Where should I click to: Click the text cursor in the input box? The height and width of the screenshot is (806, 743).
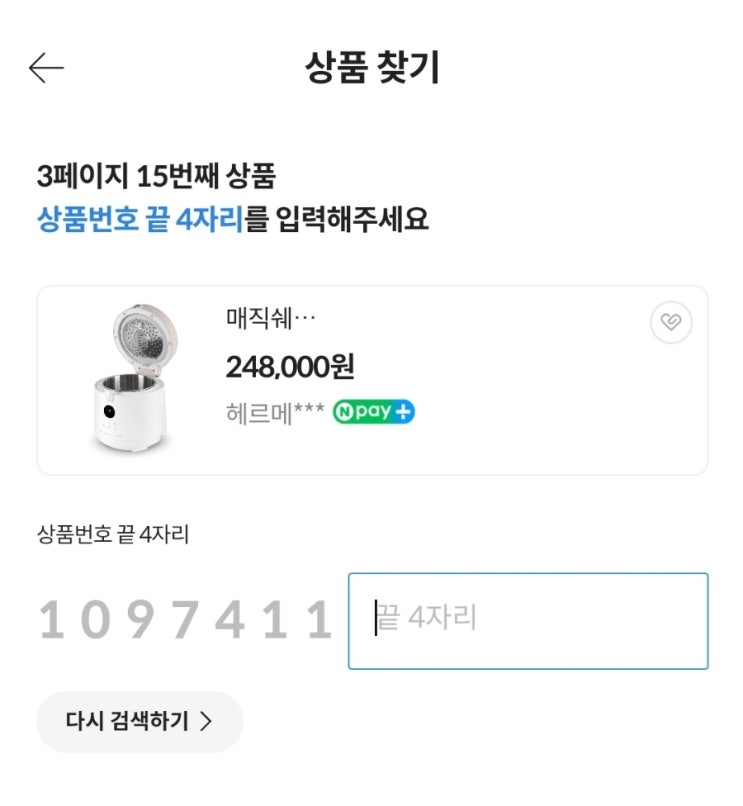click(377, 619)
